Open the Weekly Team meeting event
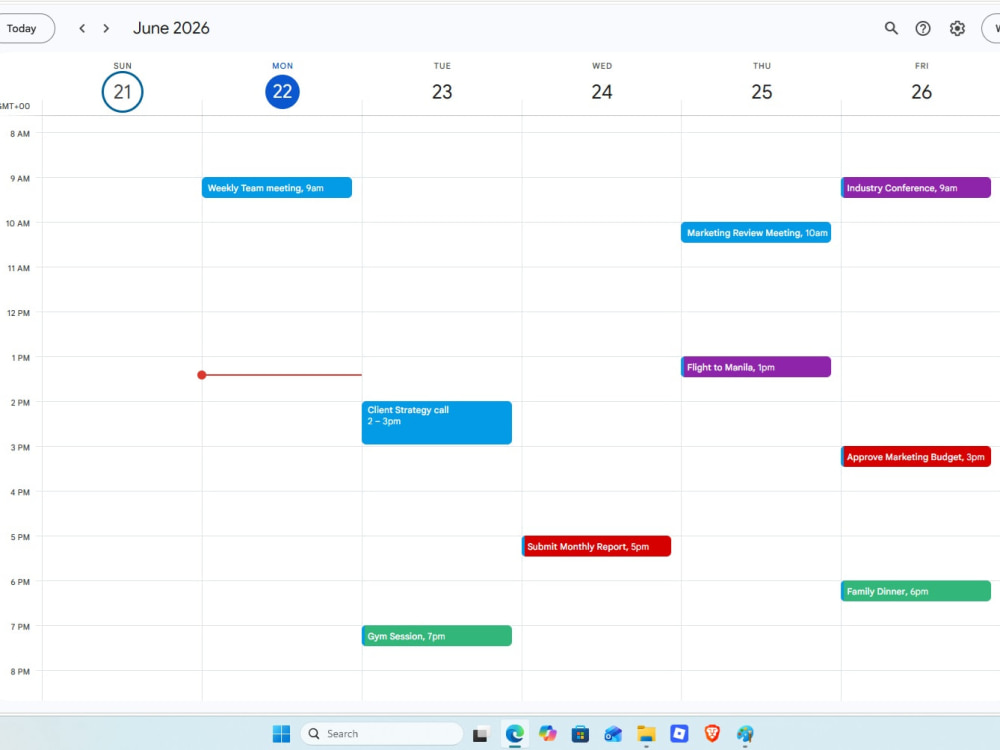The height and width of the screenshot is (750, 1000). coord(277,188)
